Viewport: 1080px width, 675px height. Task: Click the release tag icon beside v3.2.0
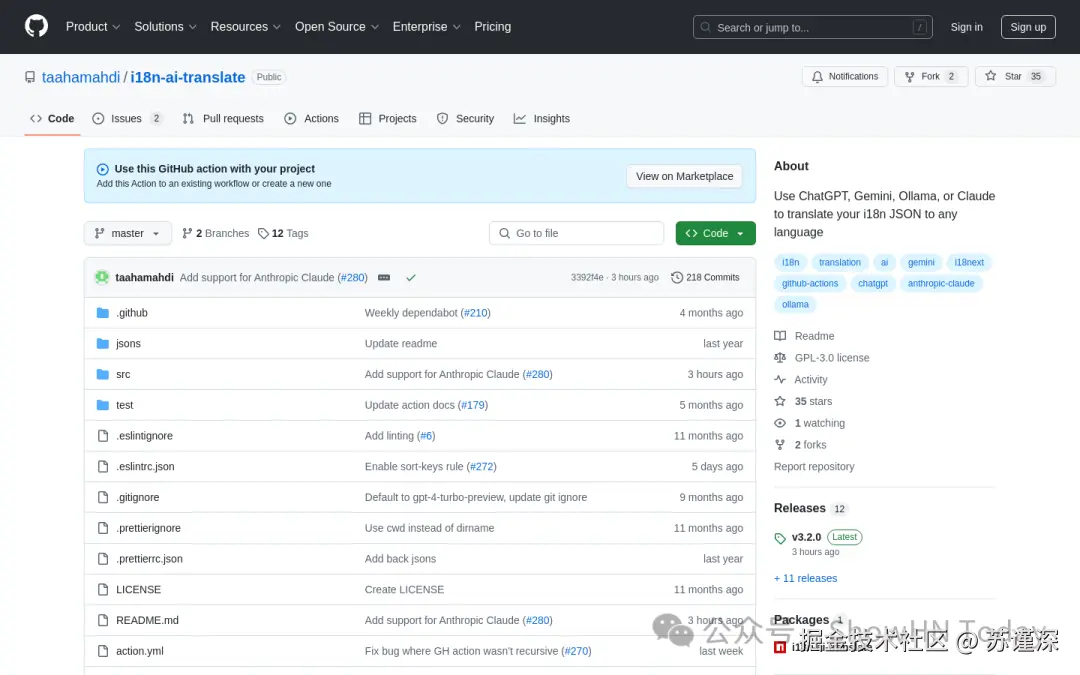pyautogui.click(x=780, y=538)
